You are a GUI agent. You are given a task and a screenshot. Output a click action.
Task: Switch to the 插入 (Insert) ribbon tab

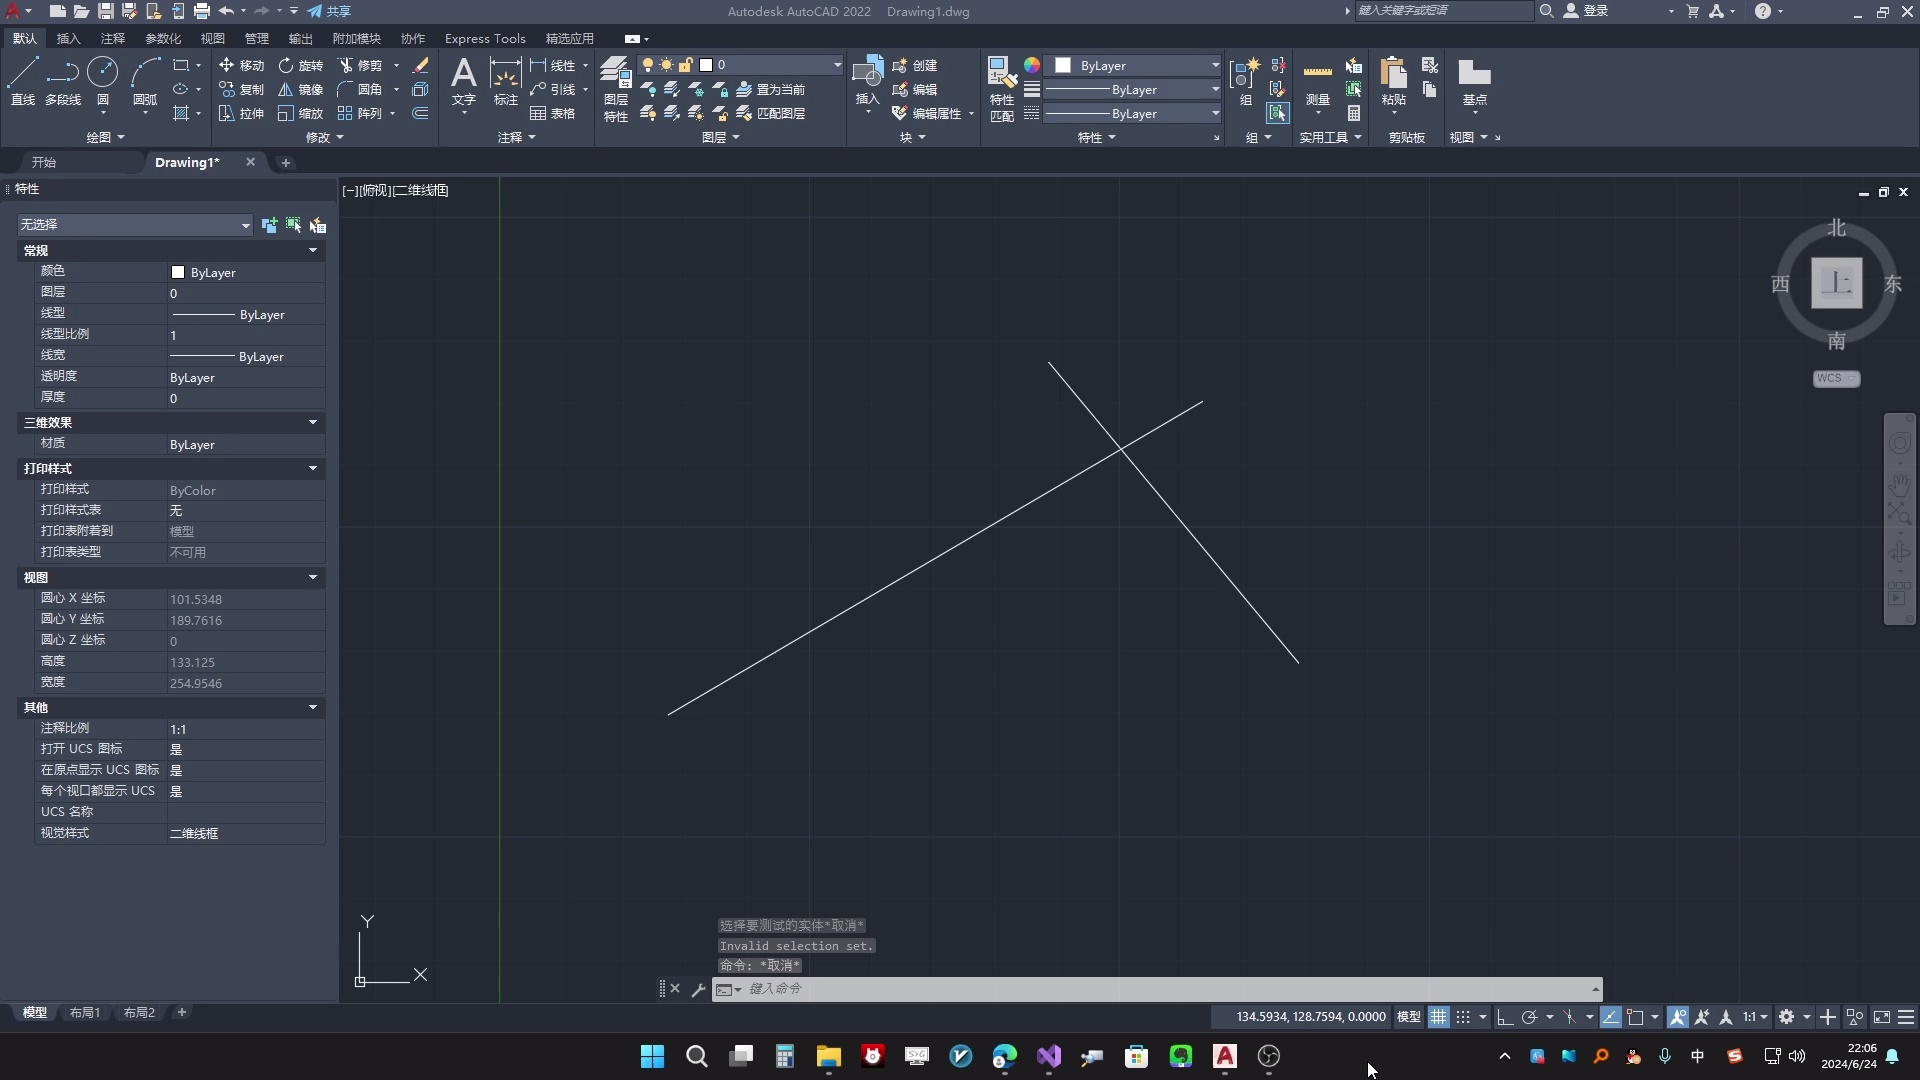(x=68, y=38)
